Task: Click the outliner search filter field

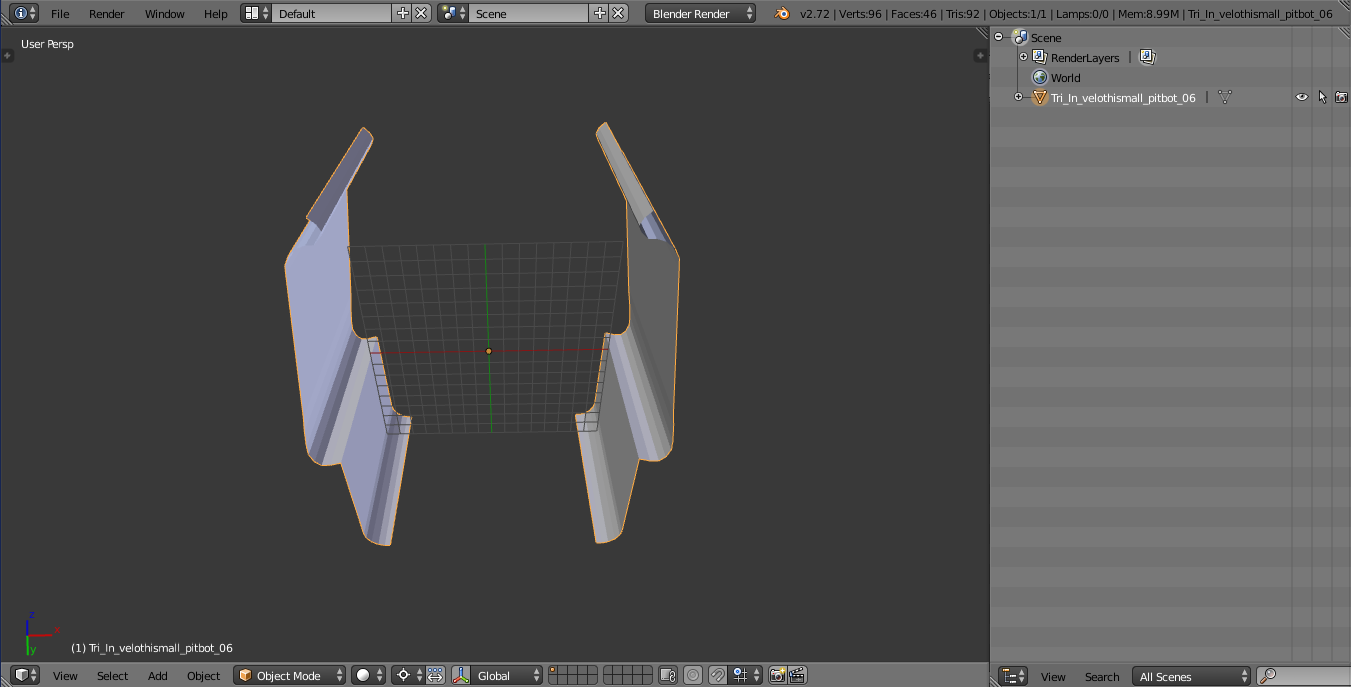Action: [x=1303, y=676]
